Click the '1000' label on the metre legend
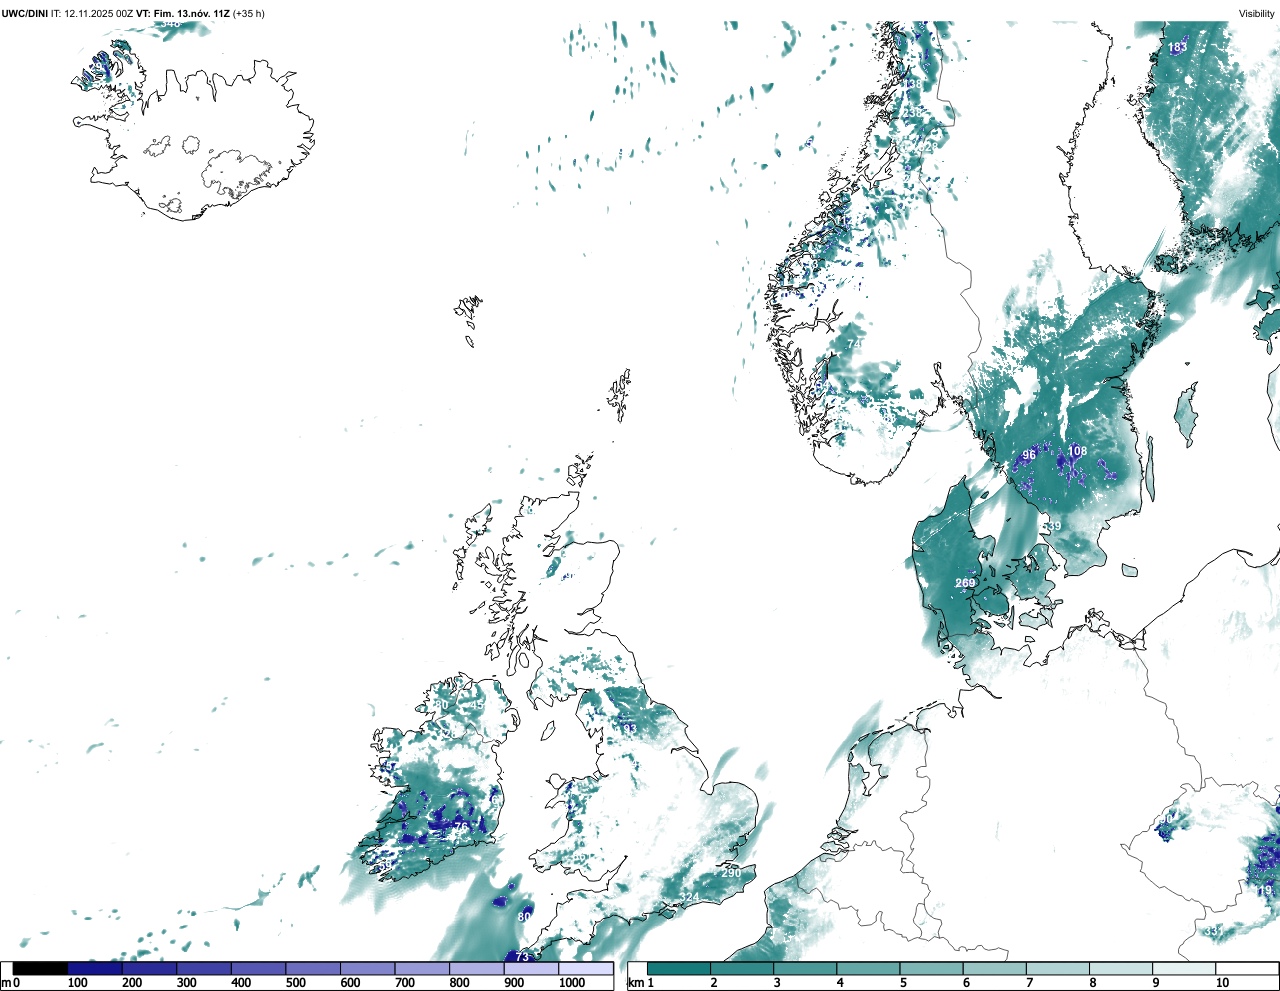The image size is (1280, 991). 572,983
